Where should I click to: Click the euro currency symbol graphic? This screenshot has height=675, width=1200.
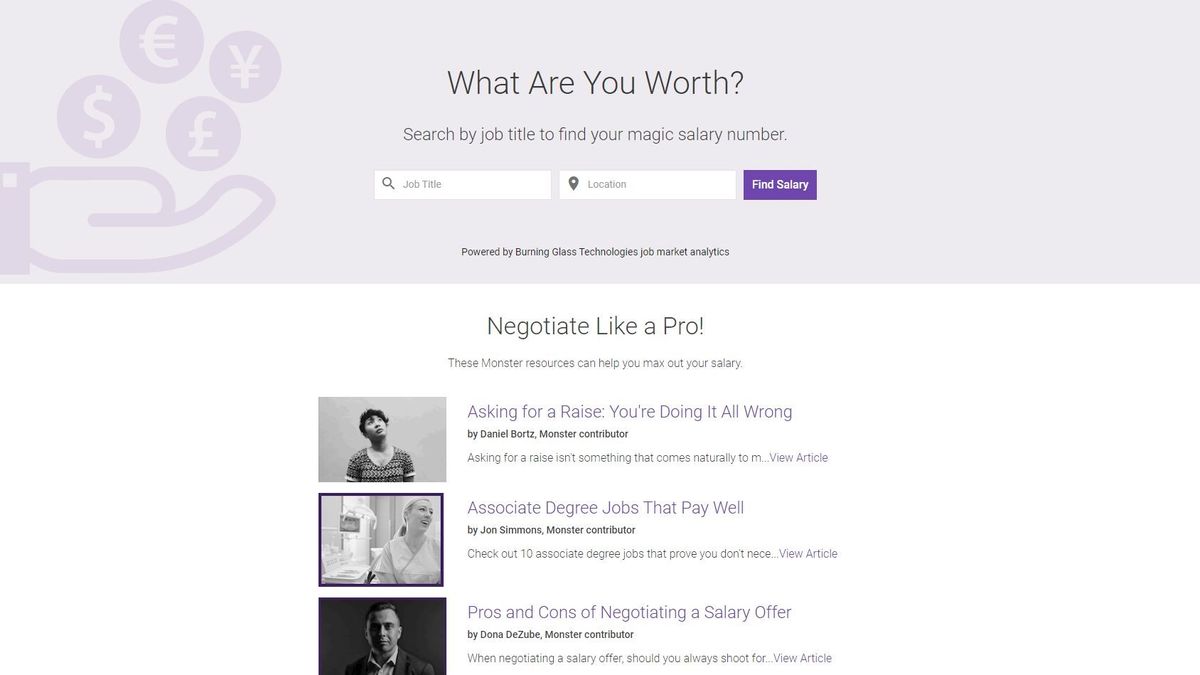tap(160, 48)
